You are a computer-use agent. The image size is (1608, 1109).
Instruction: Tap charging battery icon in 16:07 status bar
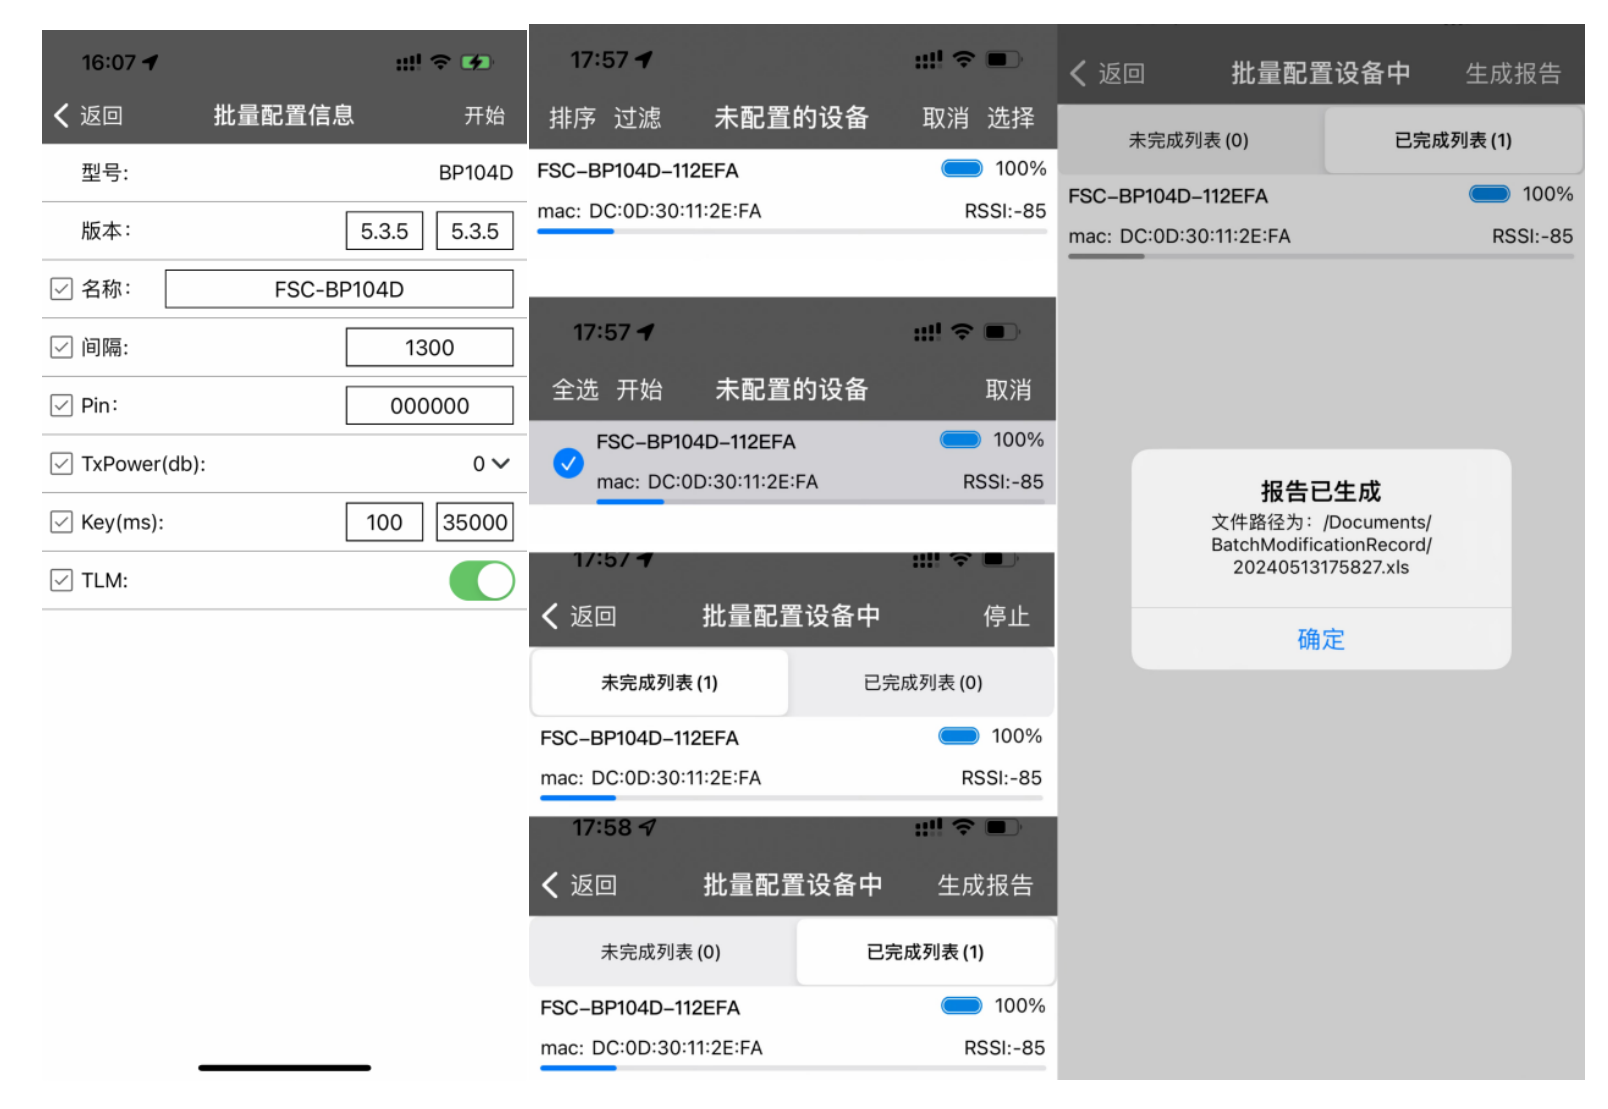[475, 62]
